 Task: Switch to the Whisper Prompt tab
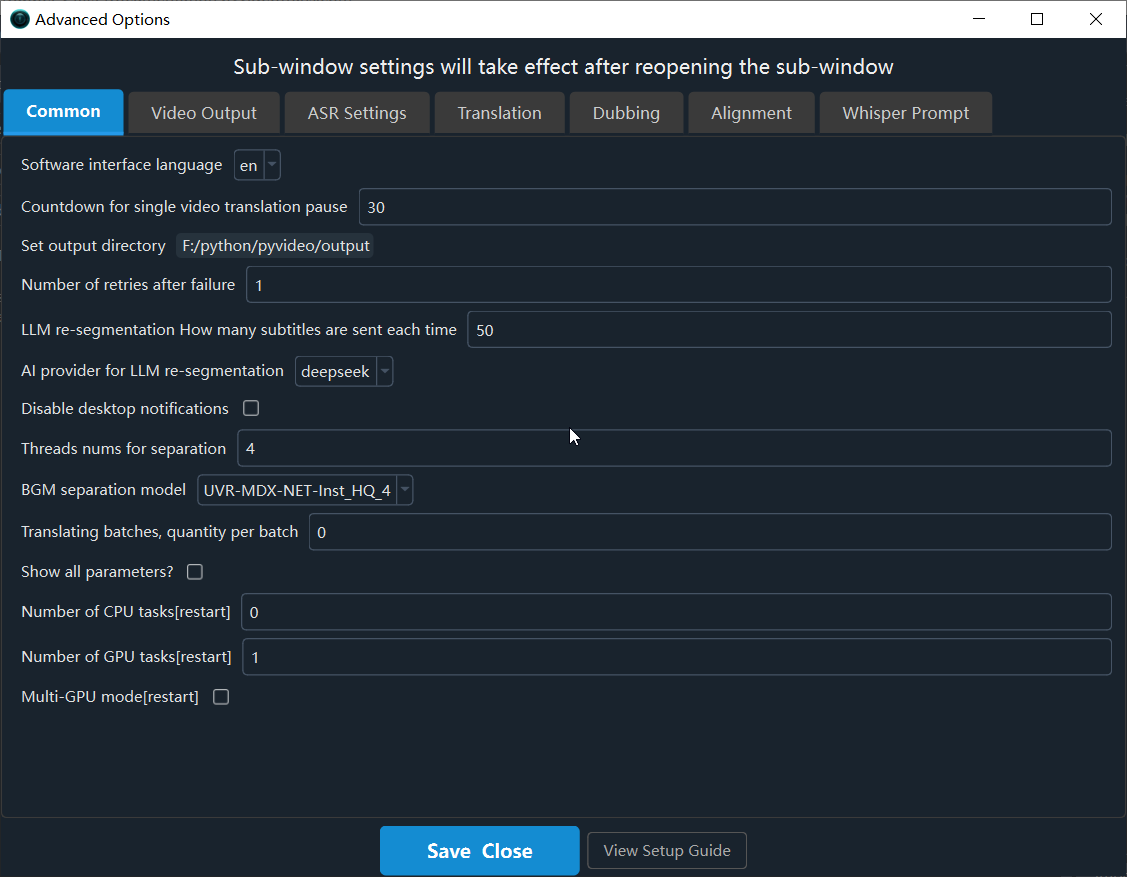906,113
